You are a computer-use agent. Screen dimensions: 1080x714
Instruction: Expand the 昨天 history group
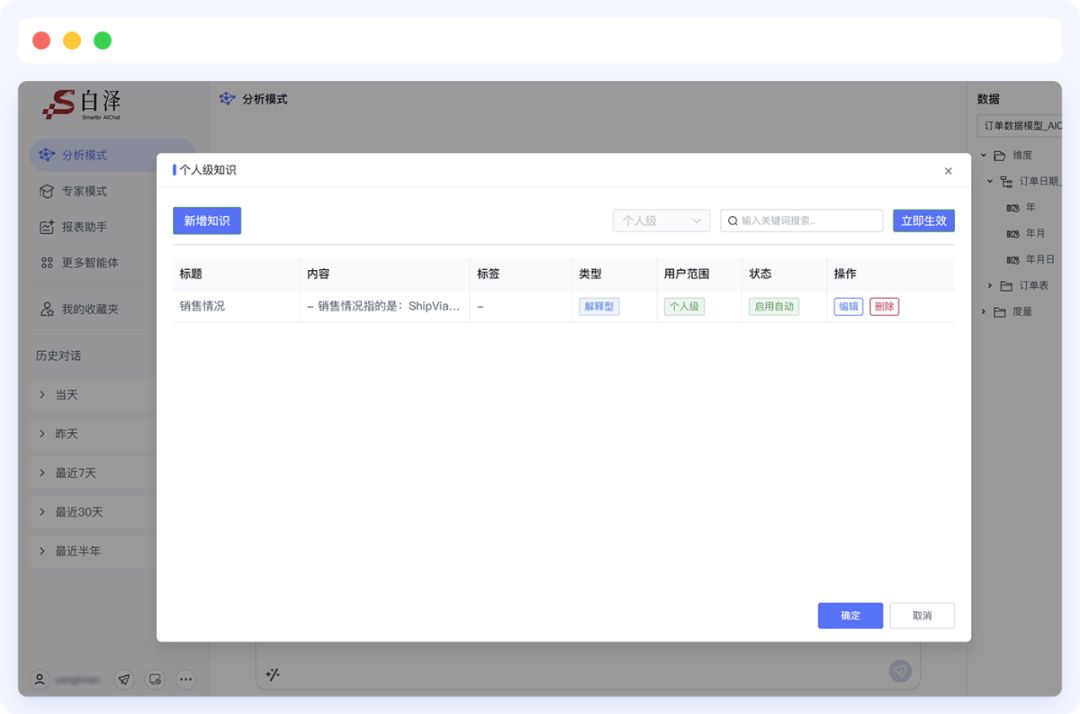(93, 434)
